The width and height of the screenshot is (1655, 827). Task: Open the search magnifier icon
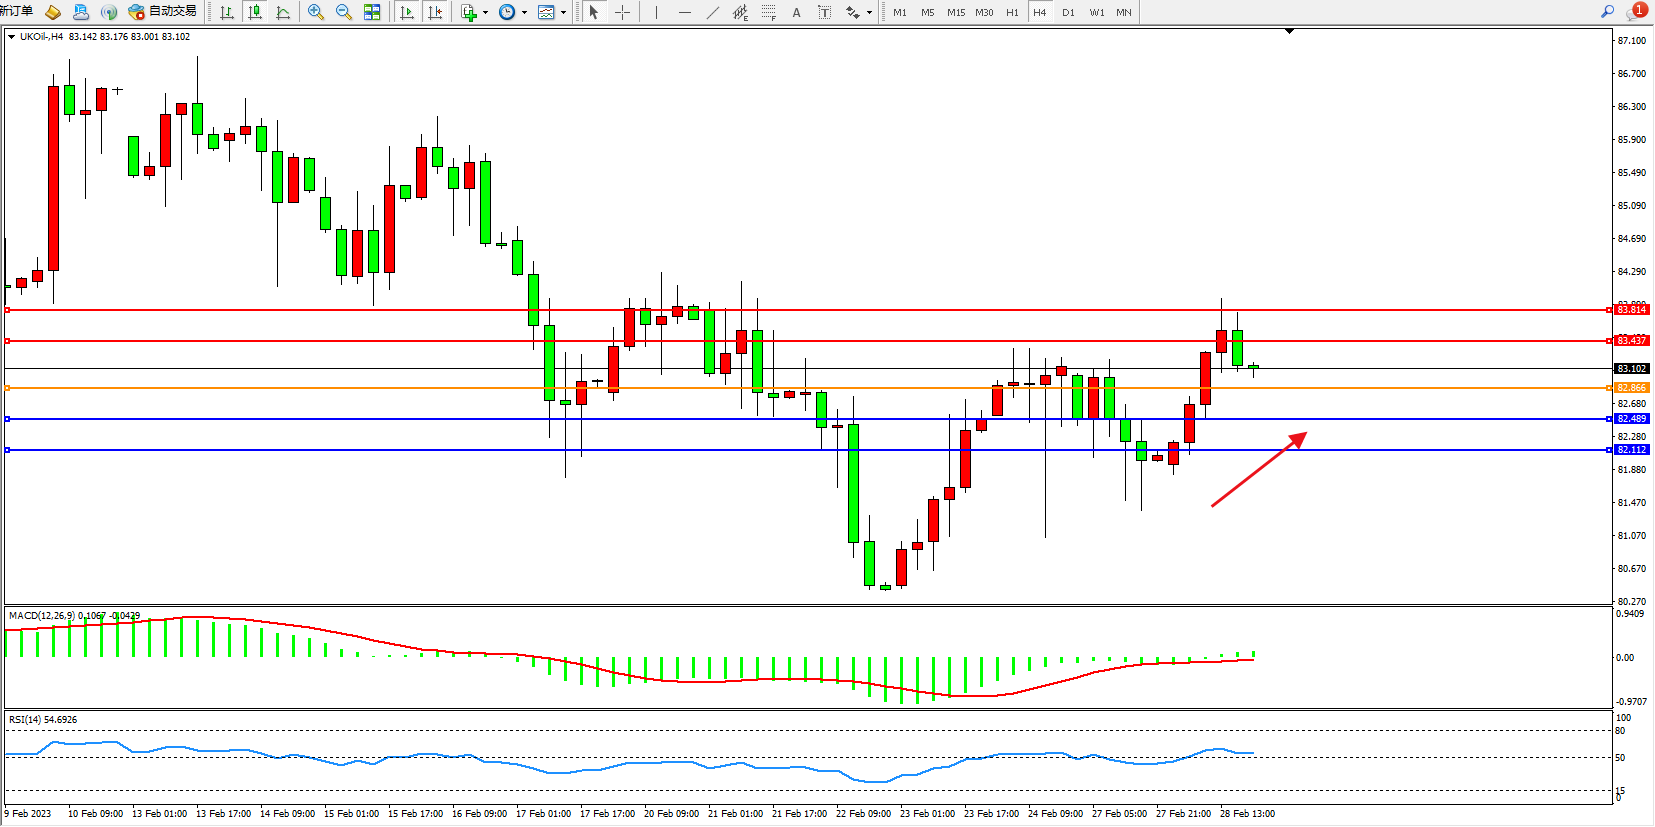click(1607, 12)
